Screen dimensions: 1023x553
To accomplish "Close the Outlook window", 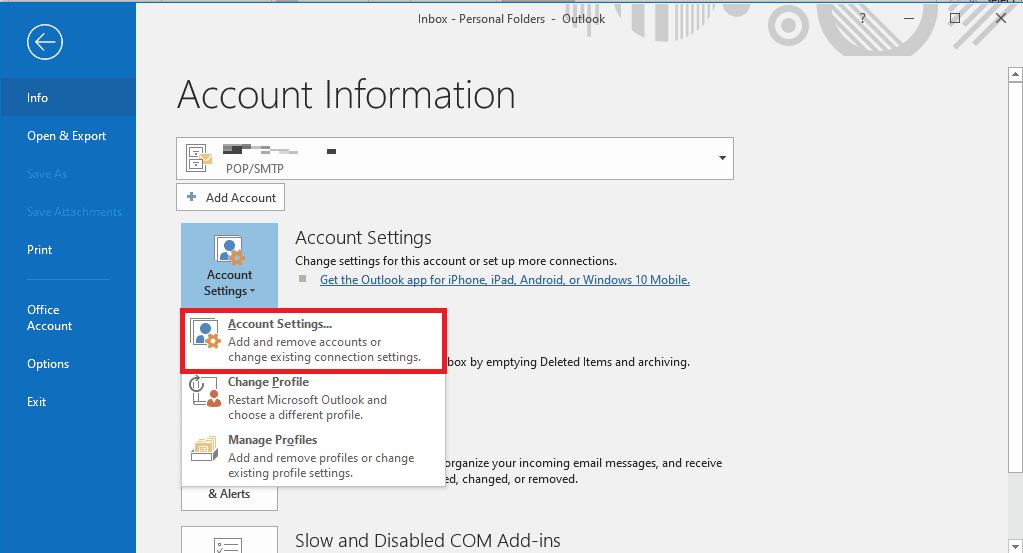I will [x=1001, y=18].
